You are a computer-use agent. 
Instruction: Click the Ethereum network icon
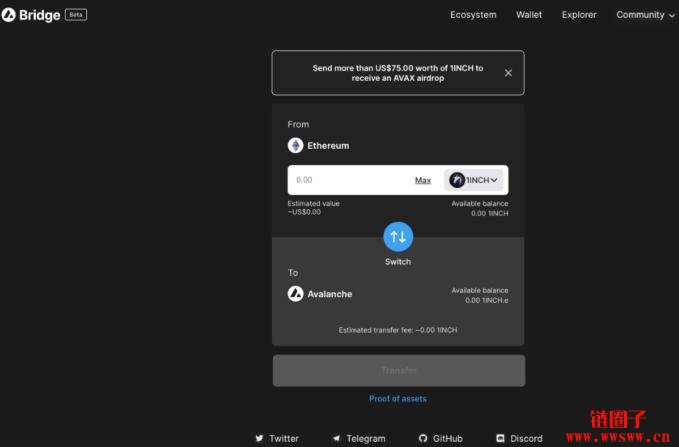295,146
